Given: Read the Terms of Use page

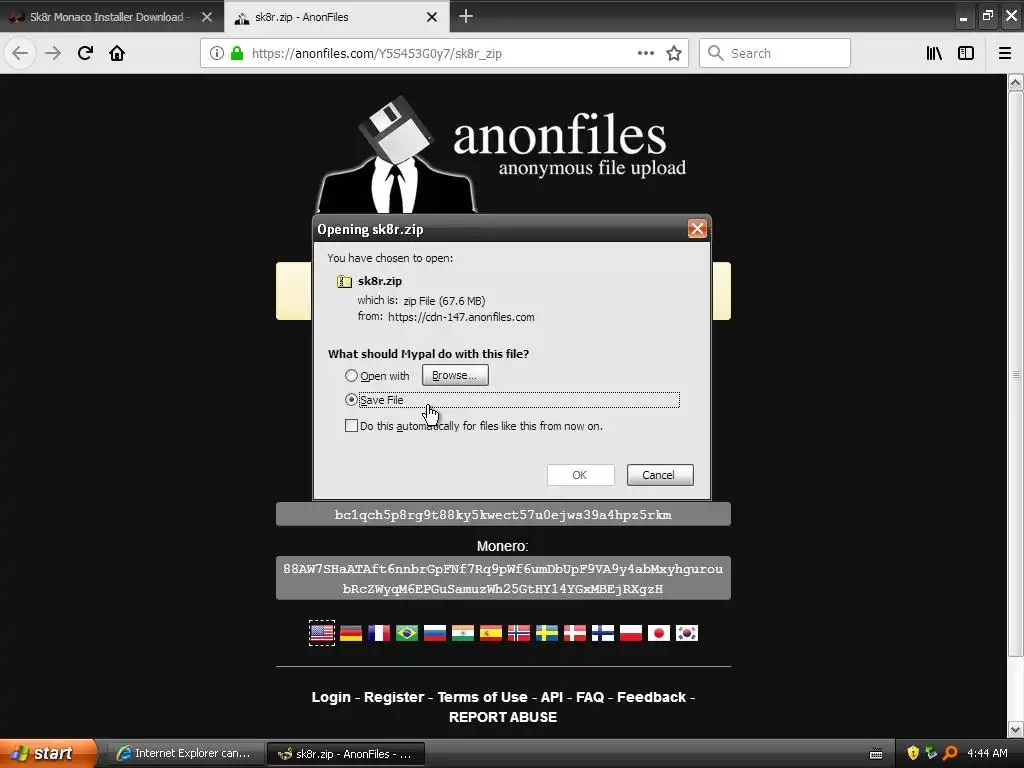Looking at the screenshot, I should [483, 697].
